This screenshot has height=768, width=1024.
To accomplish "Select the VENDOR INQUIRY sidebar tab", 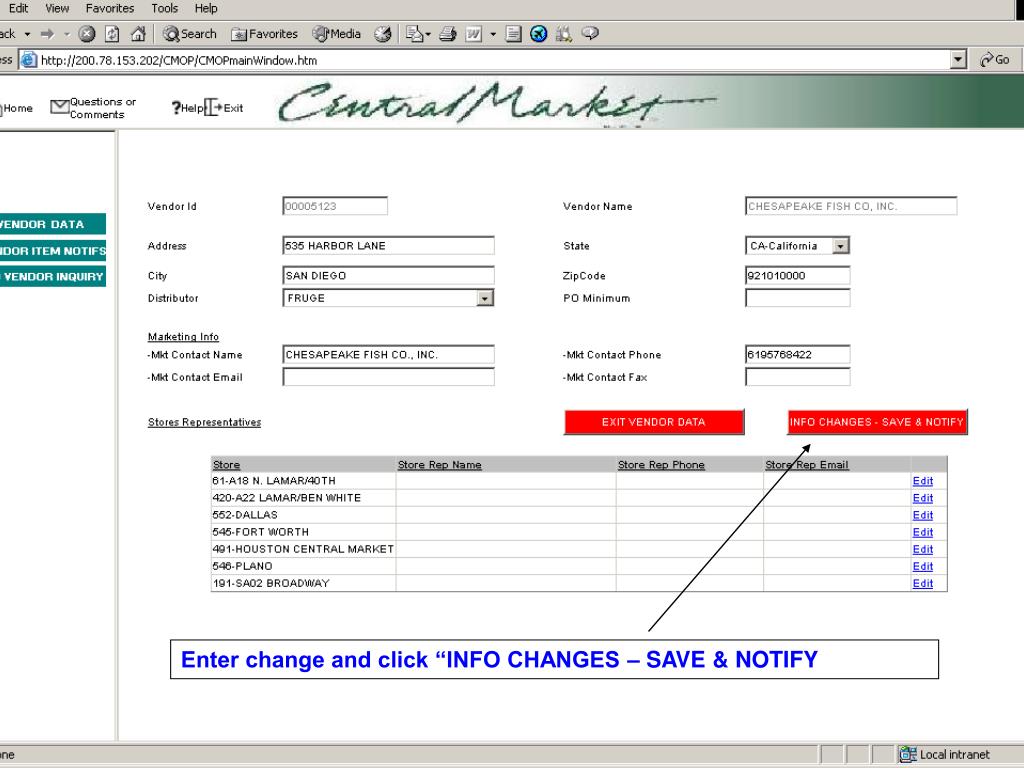I will click(52, 277).
